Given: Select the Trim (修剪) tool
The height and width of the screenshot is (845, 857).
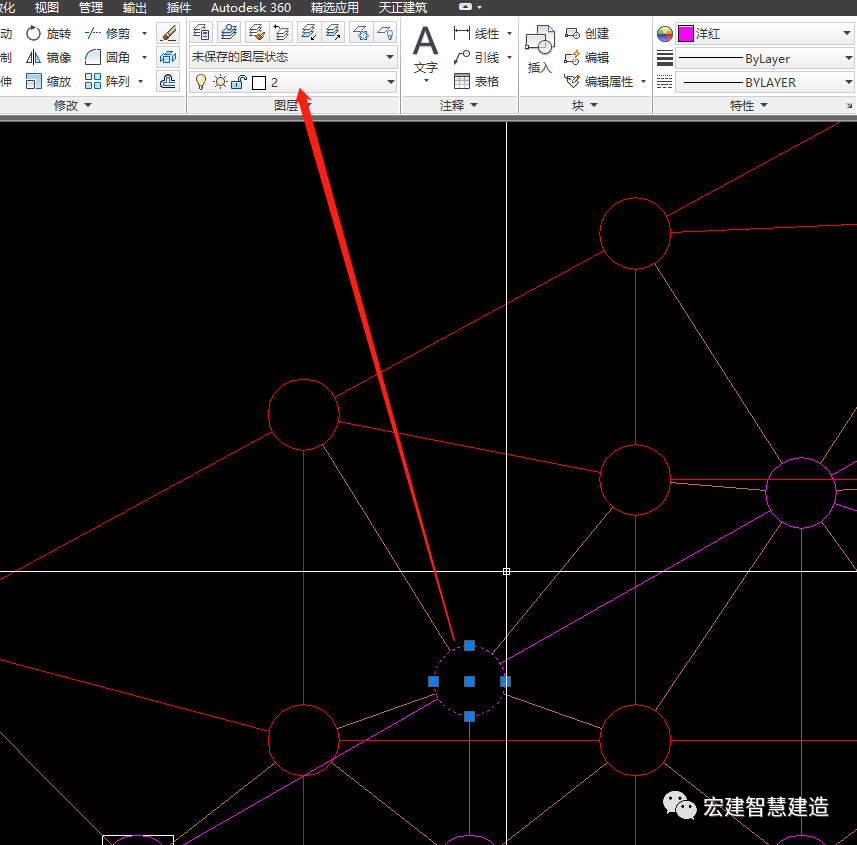Looking at the screenshot, I should pos(108,33).
